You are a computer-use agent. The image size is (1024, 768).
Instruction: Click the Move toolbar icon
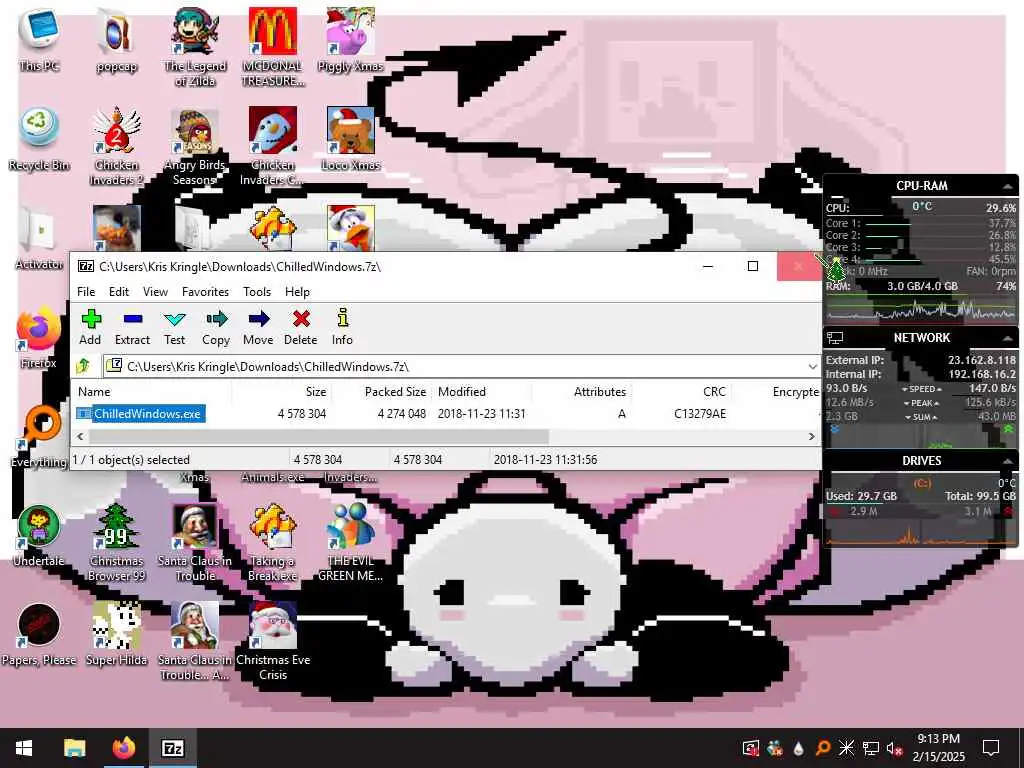tap(258, 327)
